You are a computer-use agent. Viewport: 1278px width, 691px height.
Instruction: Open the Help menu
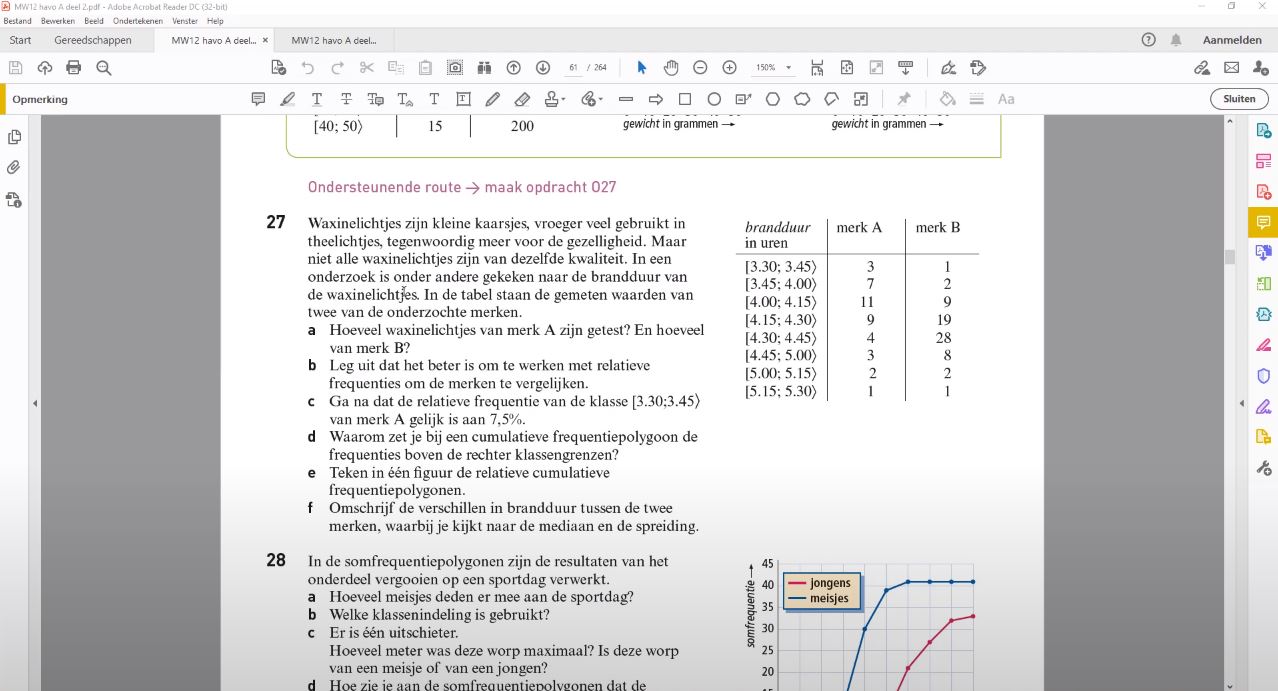coord(215,21)
